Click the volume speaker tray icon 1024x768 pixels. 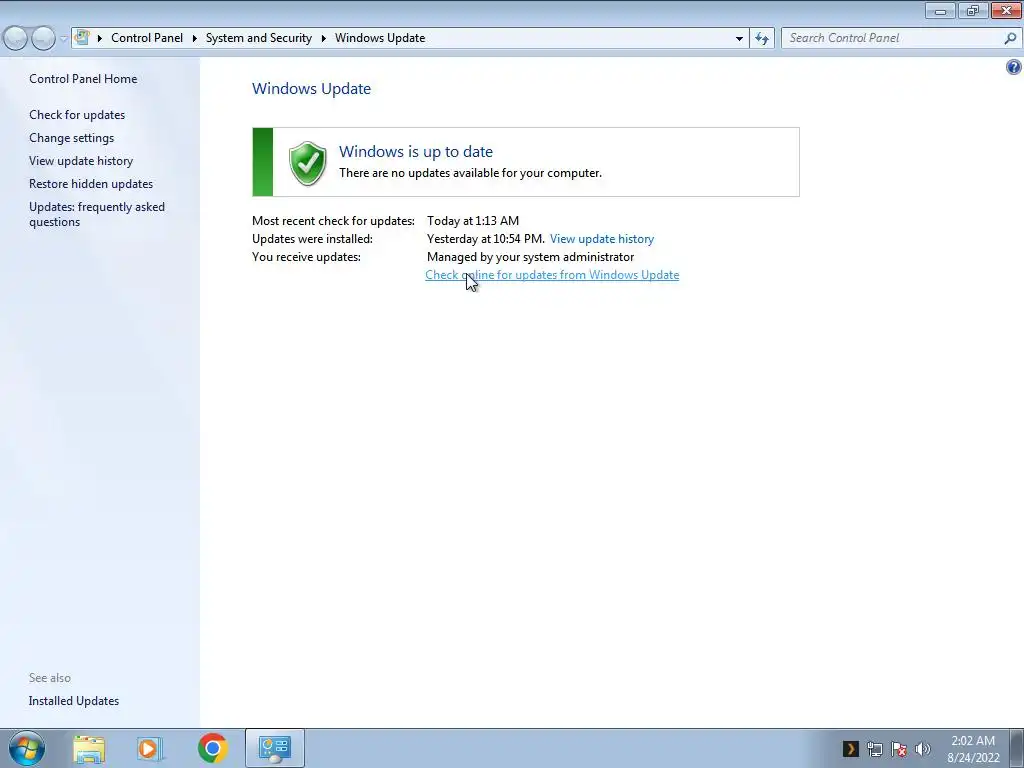pyautogui.click(x=923, y=748)
